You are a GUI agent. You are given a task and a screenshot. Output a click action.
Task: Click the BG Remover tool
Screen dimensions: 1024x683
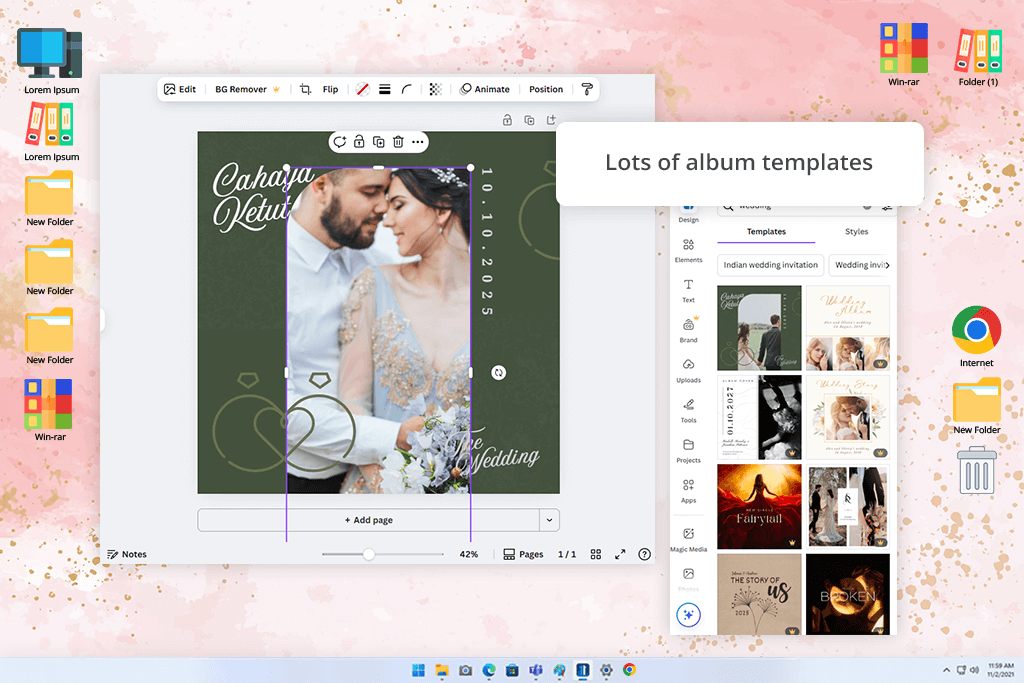[248, 89]
